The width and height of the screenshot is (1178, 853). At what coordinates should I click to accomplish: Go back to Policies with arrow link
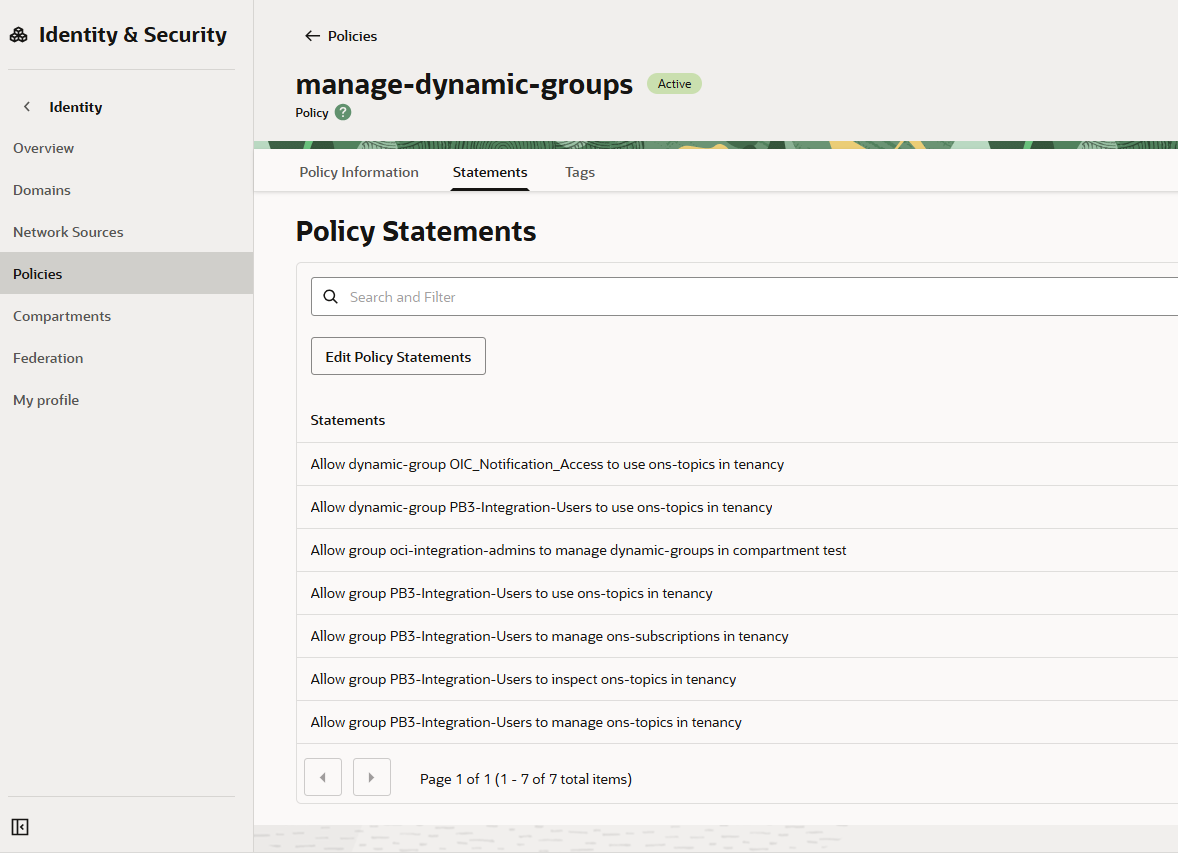pyautogui.click(x=341, y=36)
